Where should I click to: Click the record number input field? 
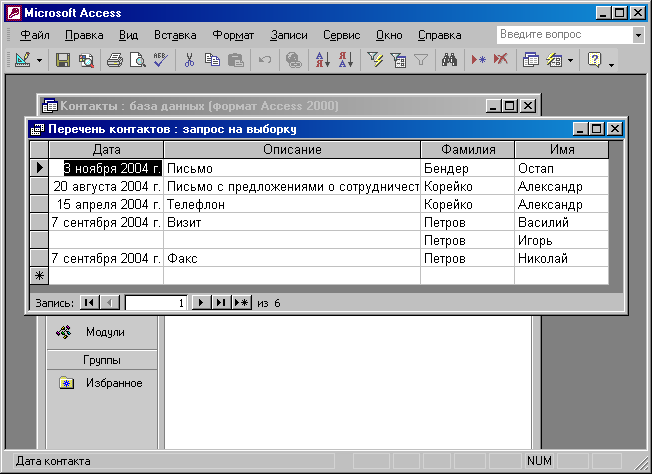156,303
